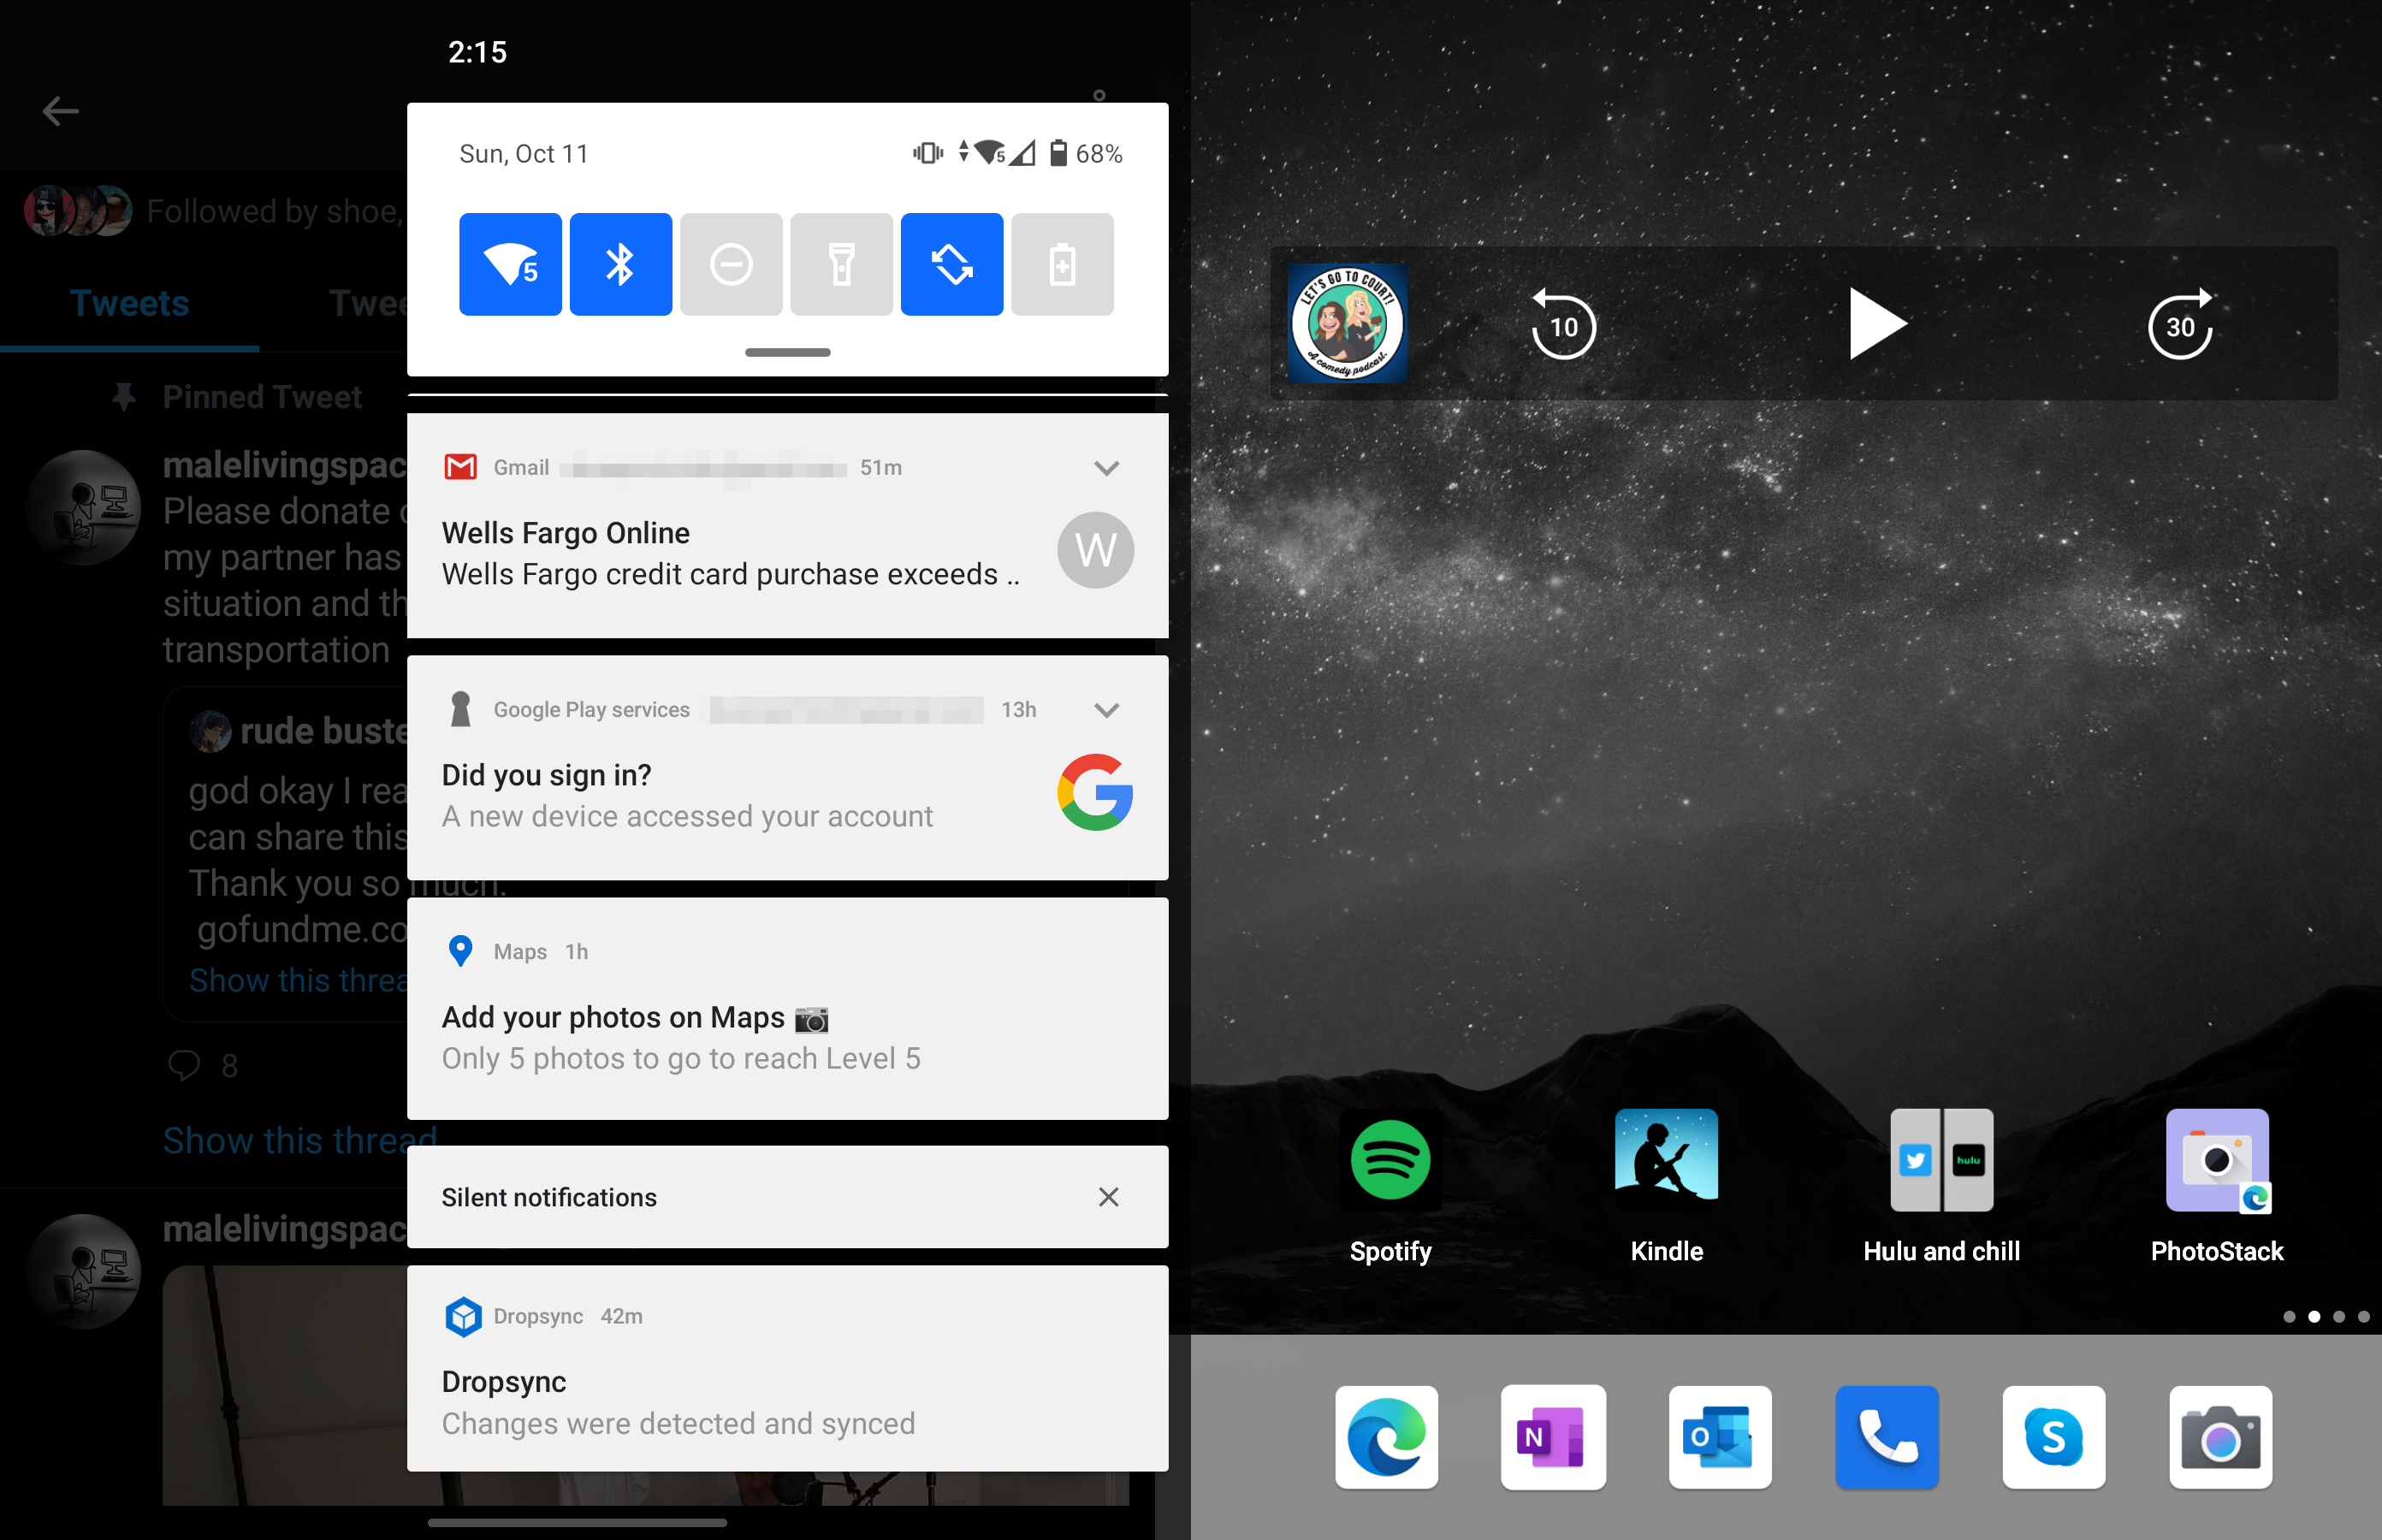Dismiss Silent notifications with X
The image size is (2382, 1540).
1108,1197
